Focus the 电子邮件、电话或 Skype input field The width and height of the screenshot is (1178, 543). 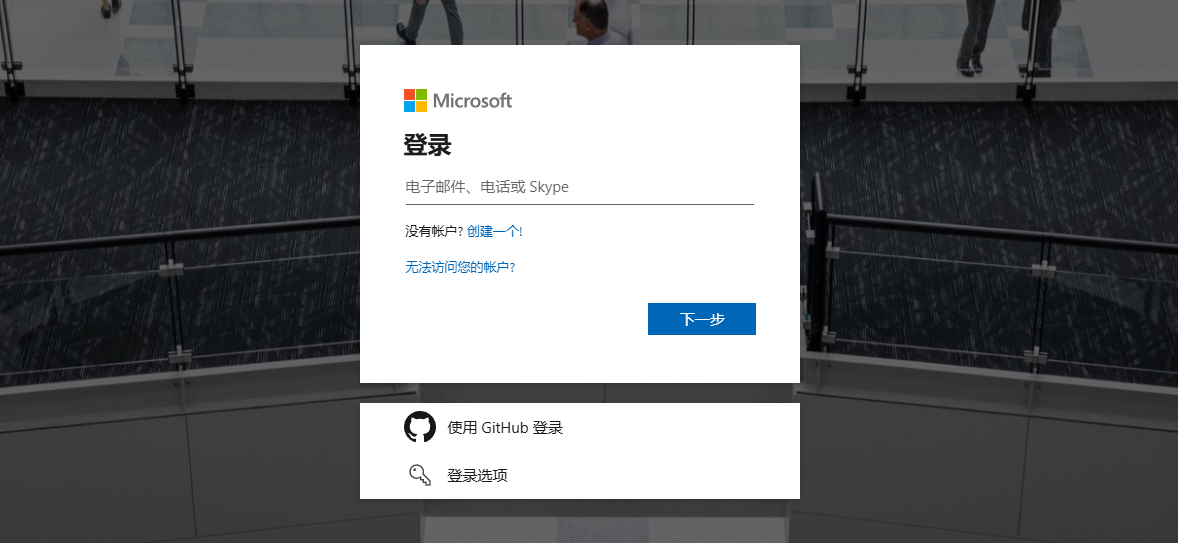pos(579,187)
